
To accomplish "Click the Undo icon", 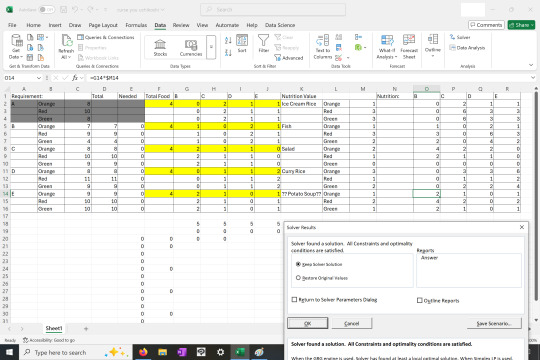I will 75,10.
